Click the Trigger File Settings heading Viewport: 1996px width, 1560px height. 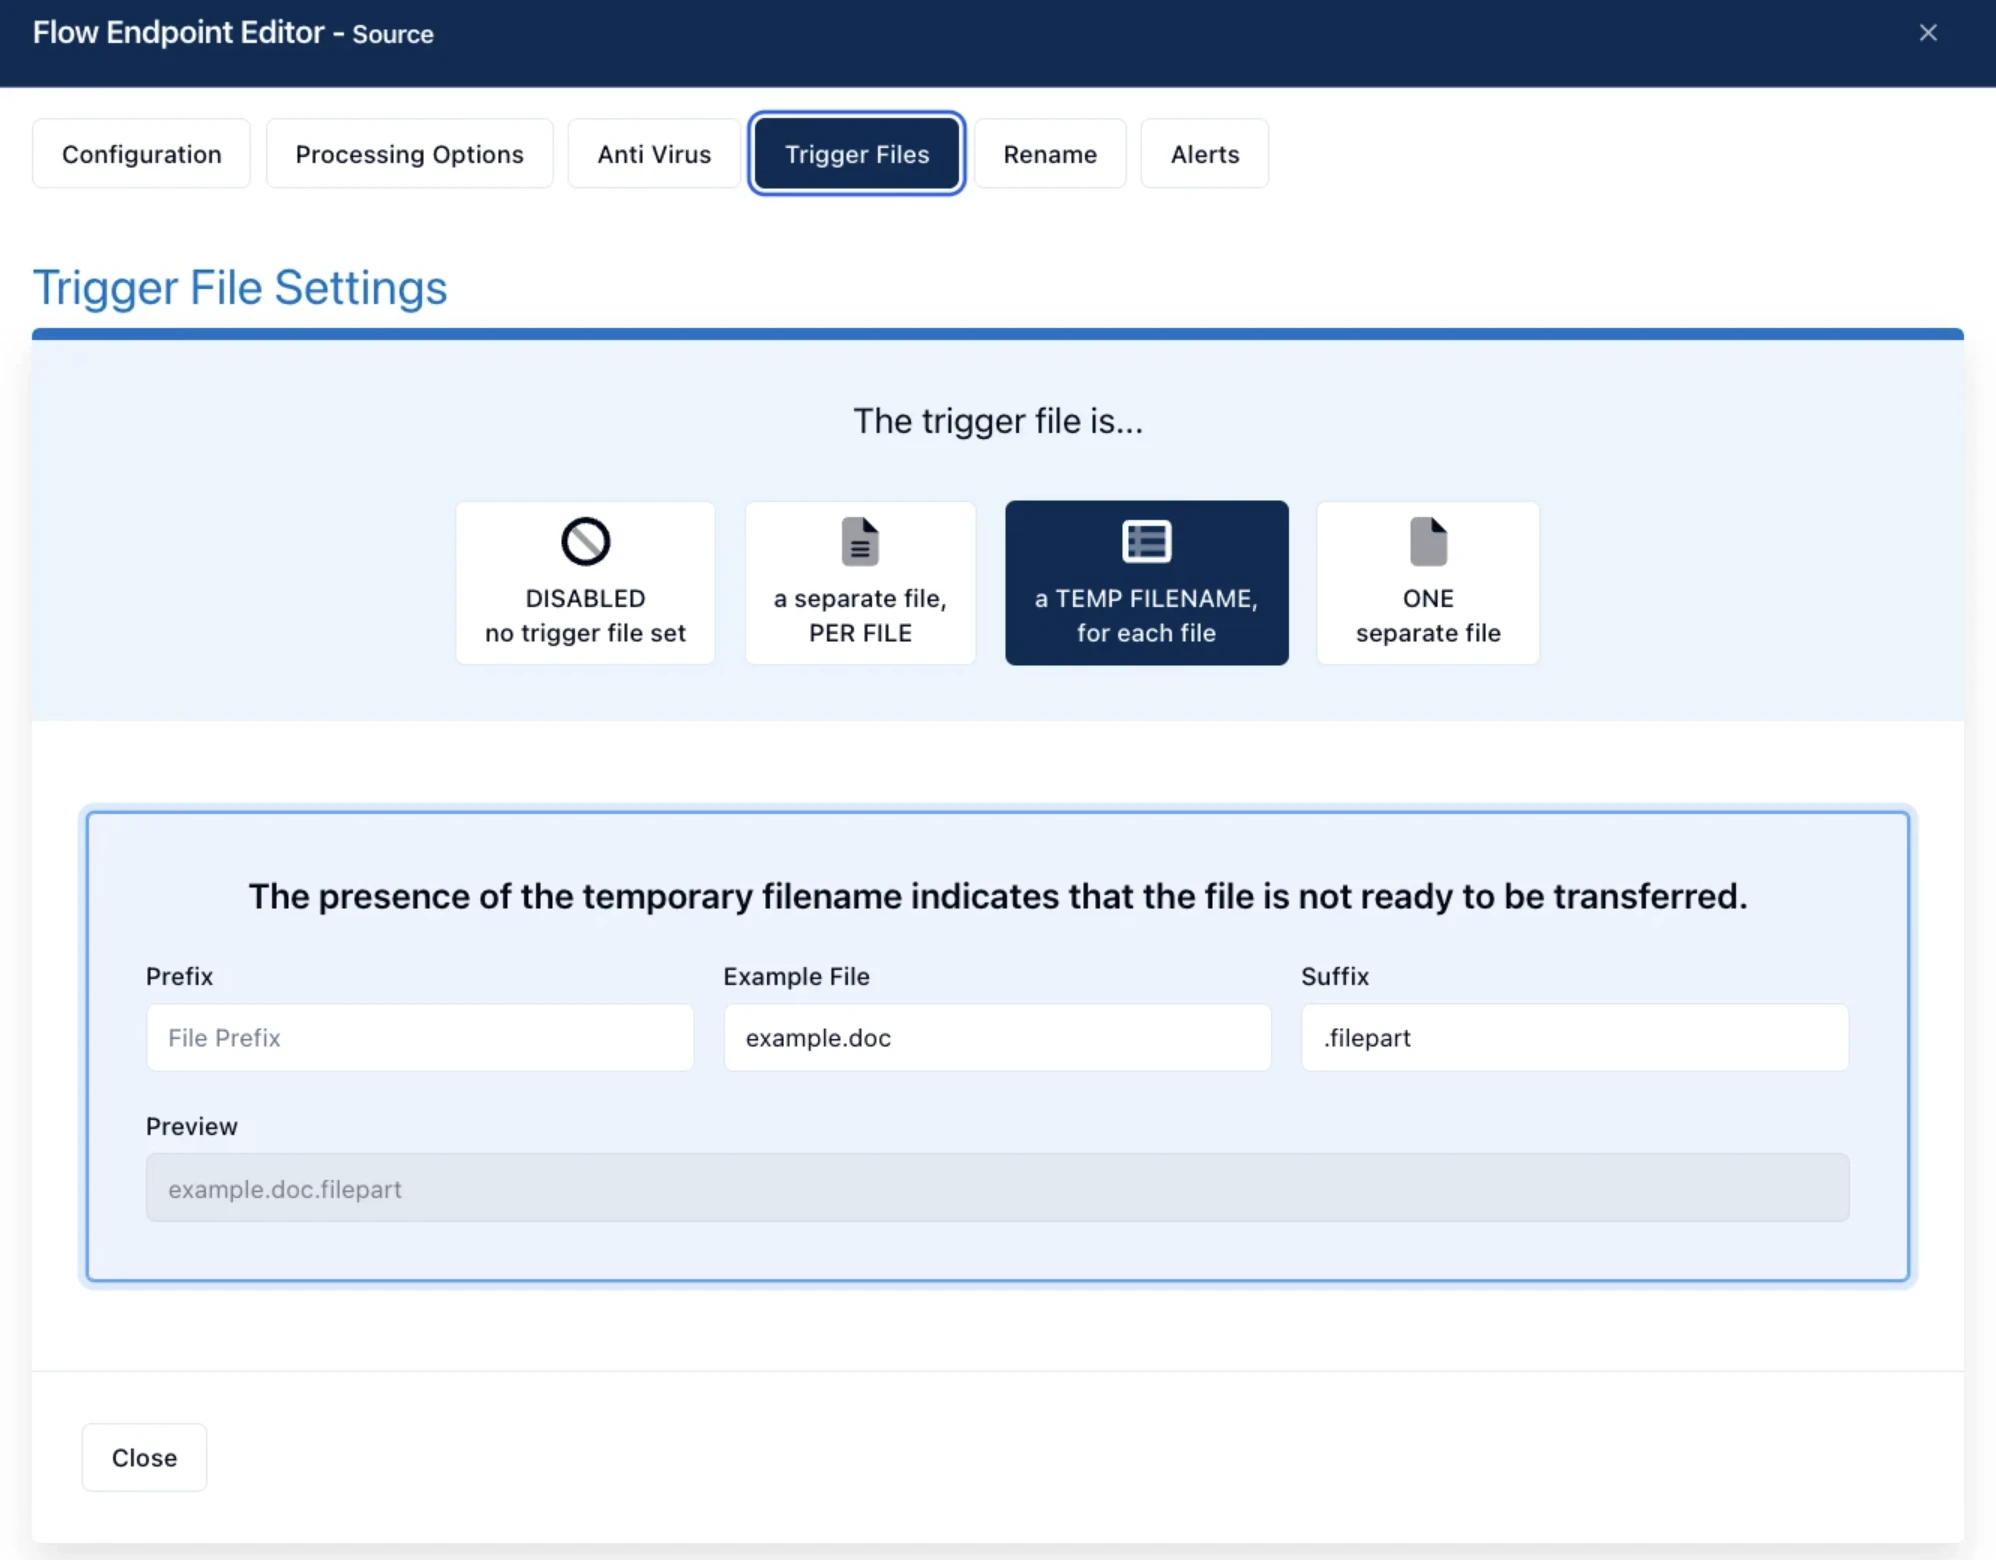(240, 288)
